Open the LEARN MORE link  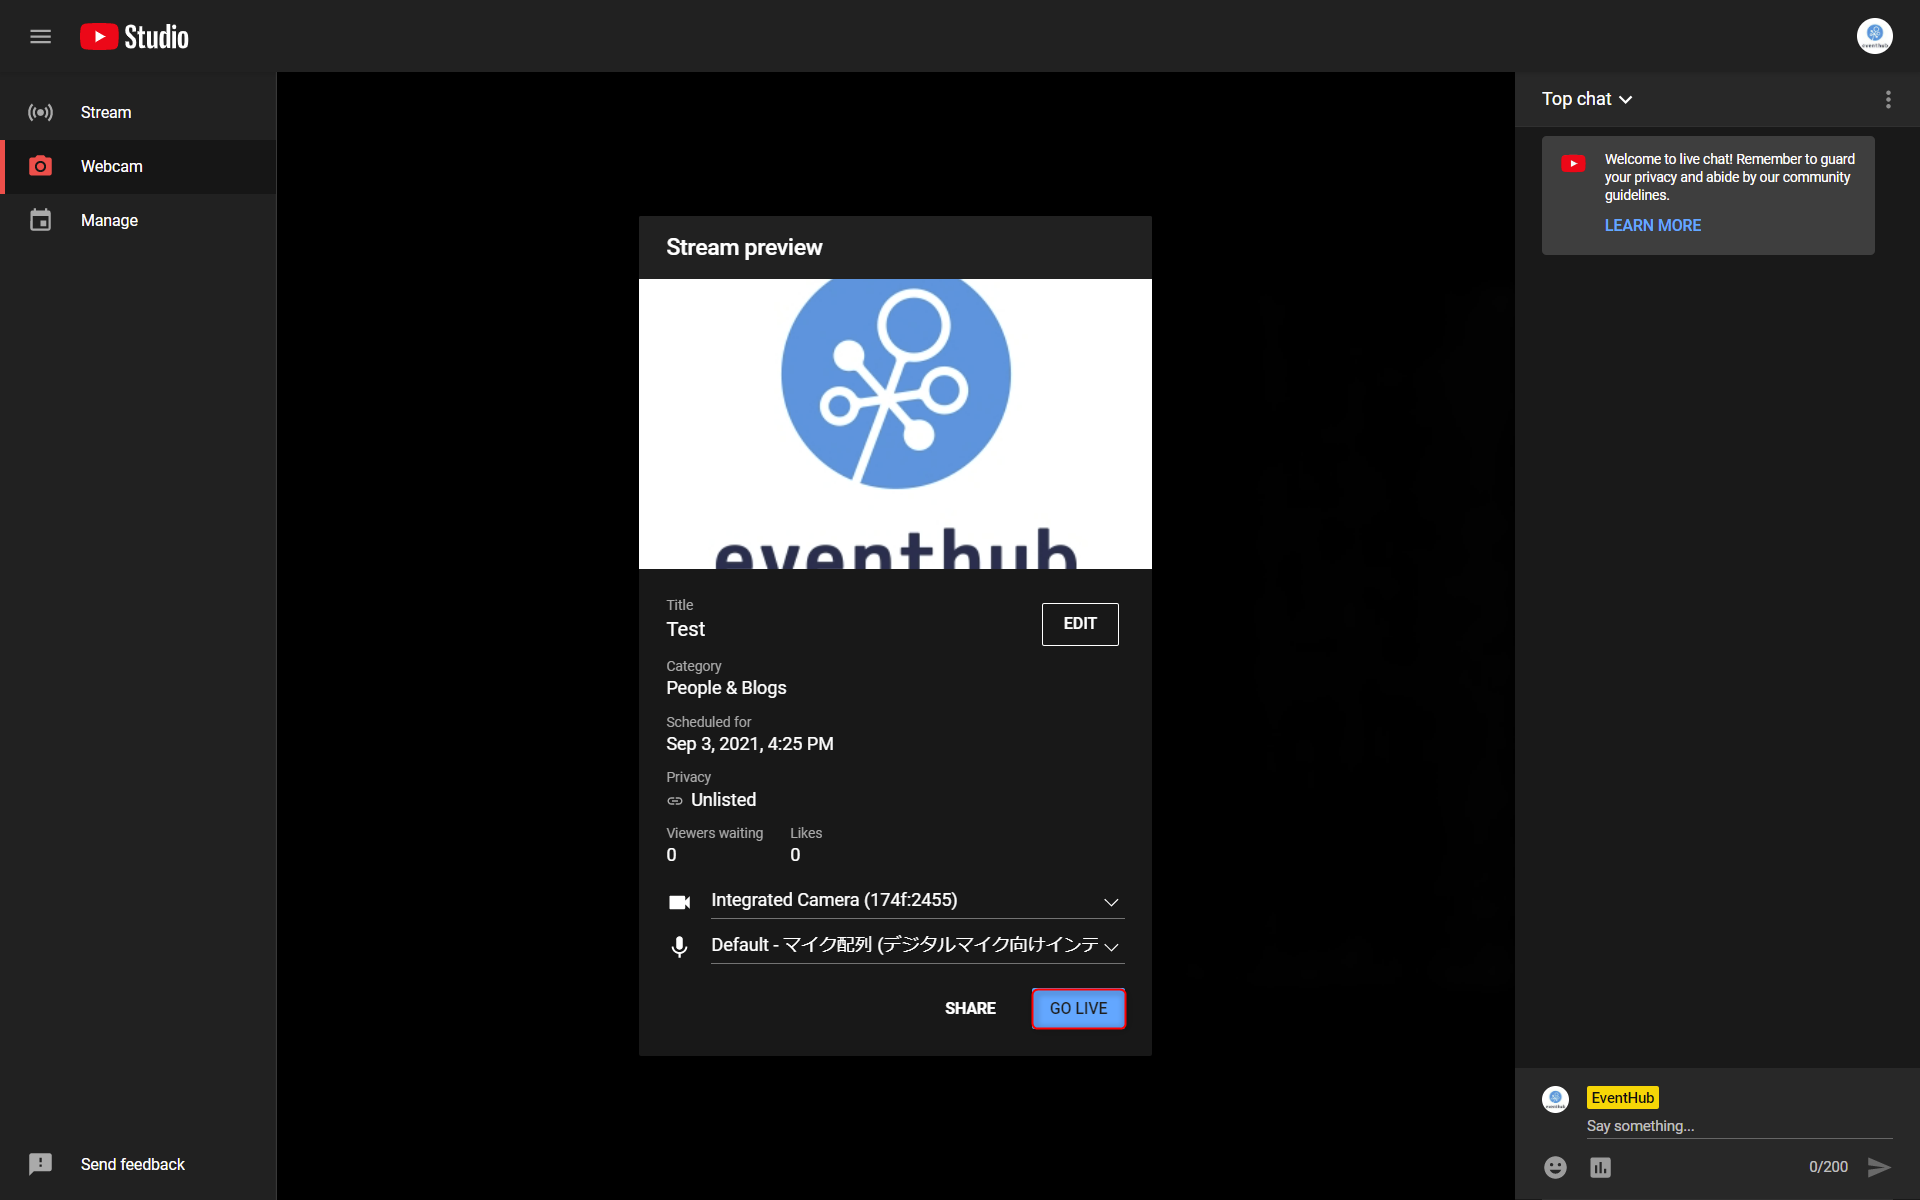tap(1652, 226)
